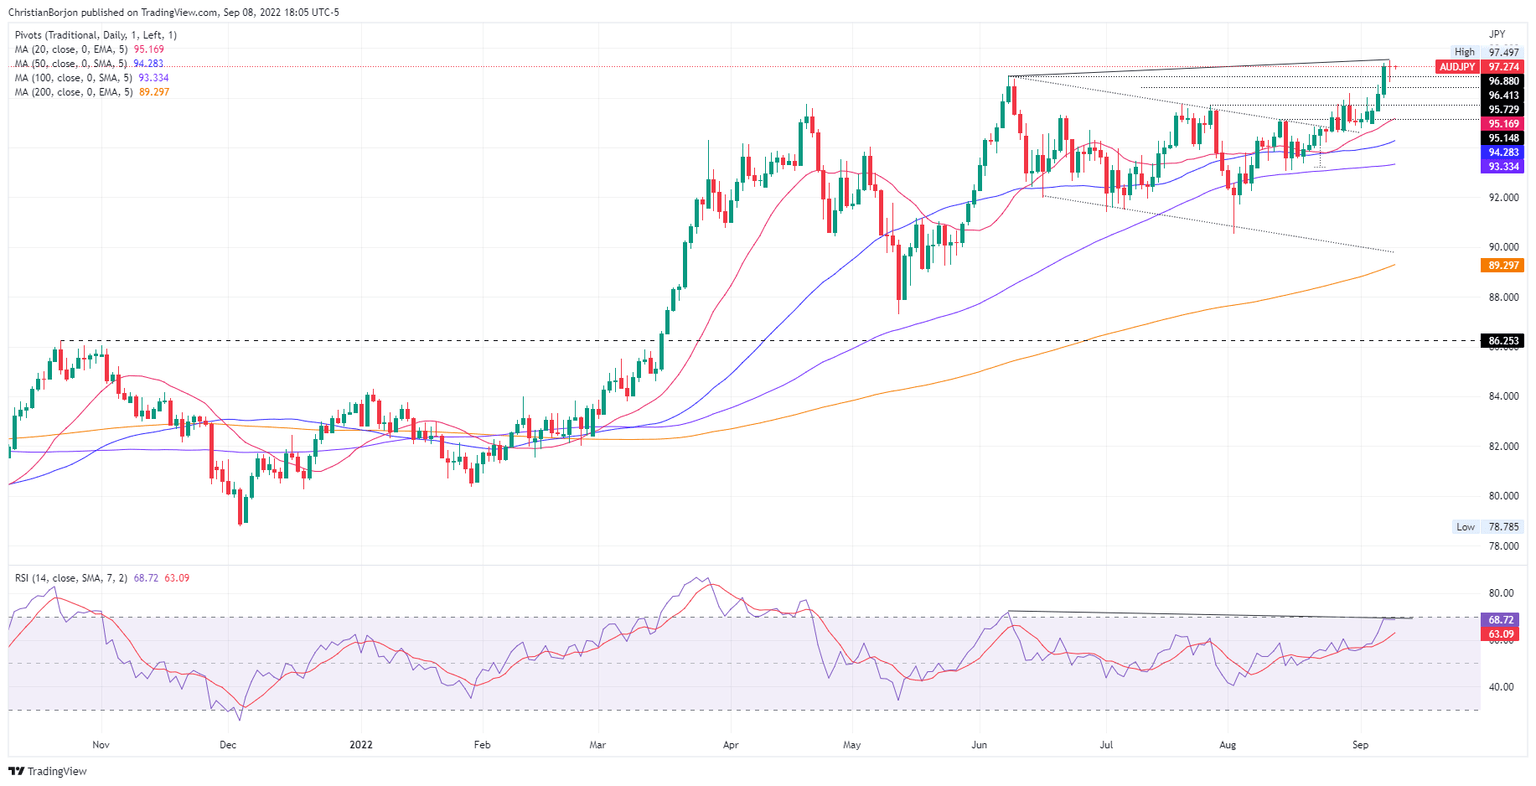Select the MA 200 EMA legend line
Screen dimensions: 1536x786
pos(92,91)
